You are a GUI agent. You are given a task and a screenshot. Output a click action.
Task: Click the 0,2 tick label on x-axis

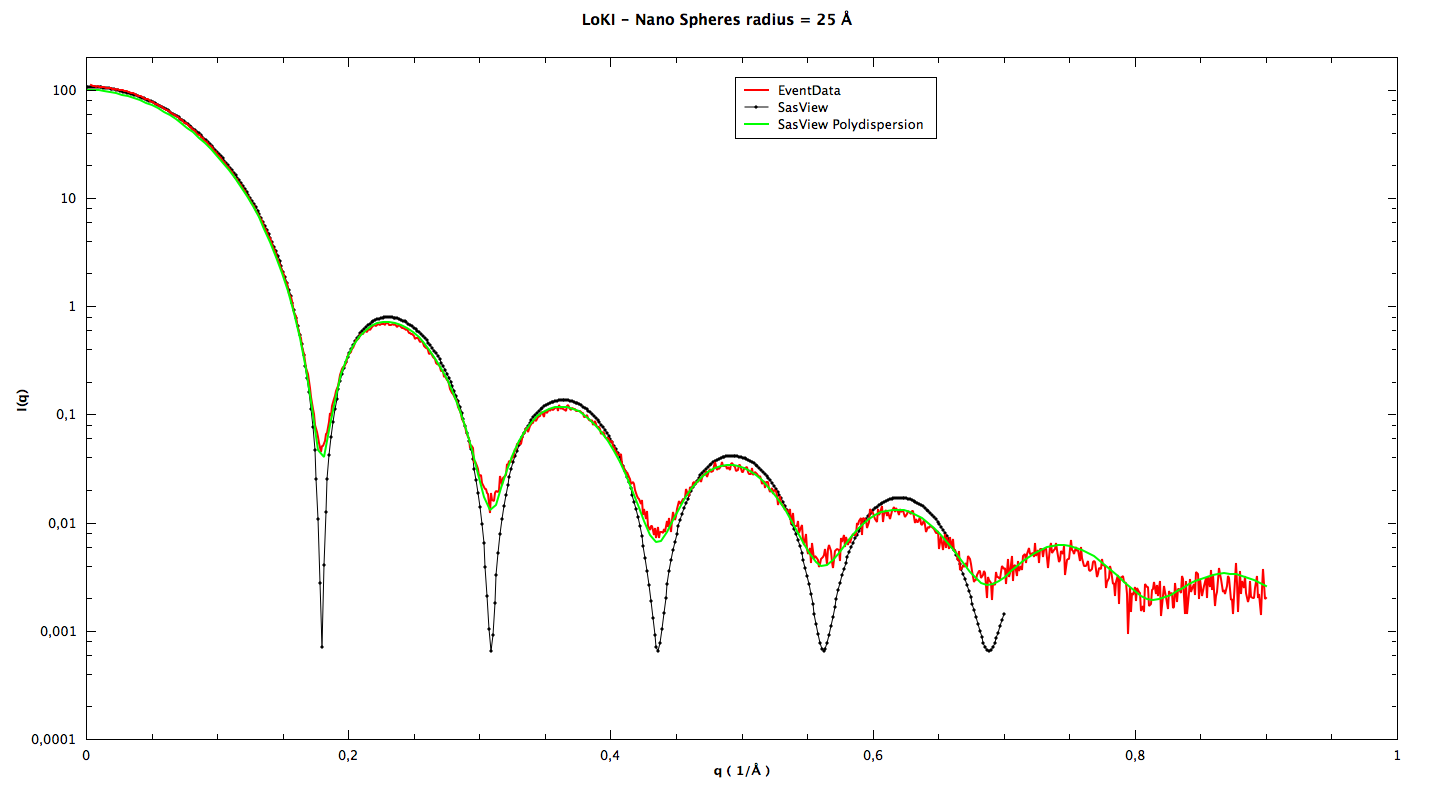(x=348, y=755)
